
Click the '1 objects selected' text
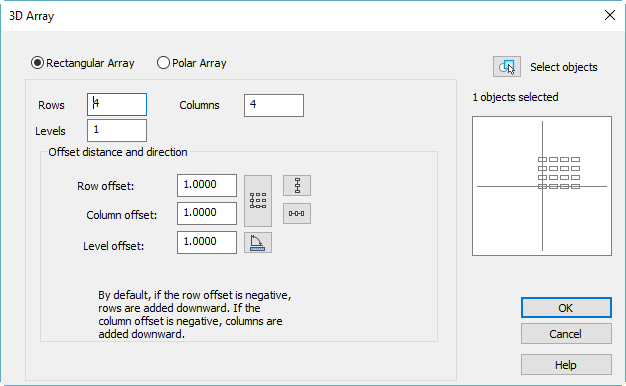515,97
